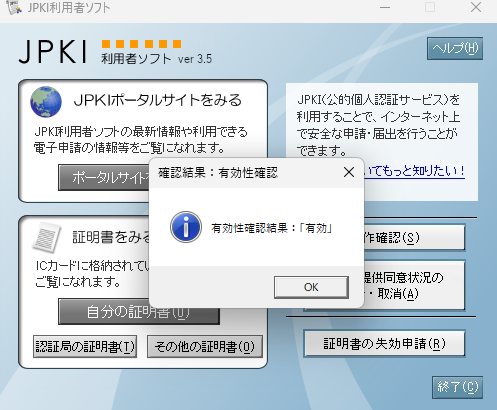Close the 確認結果 dialog with X

click(x=349, y=172)
